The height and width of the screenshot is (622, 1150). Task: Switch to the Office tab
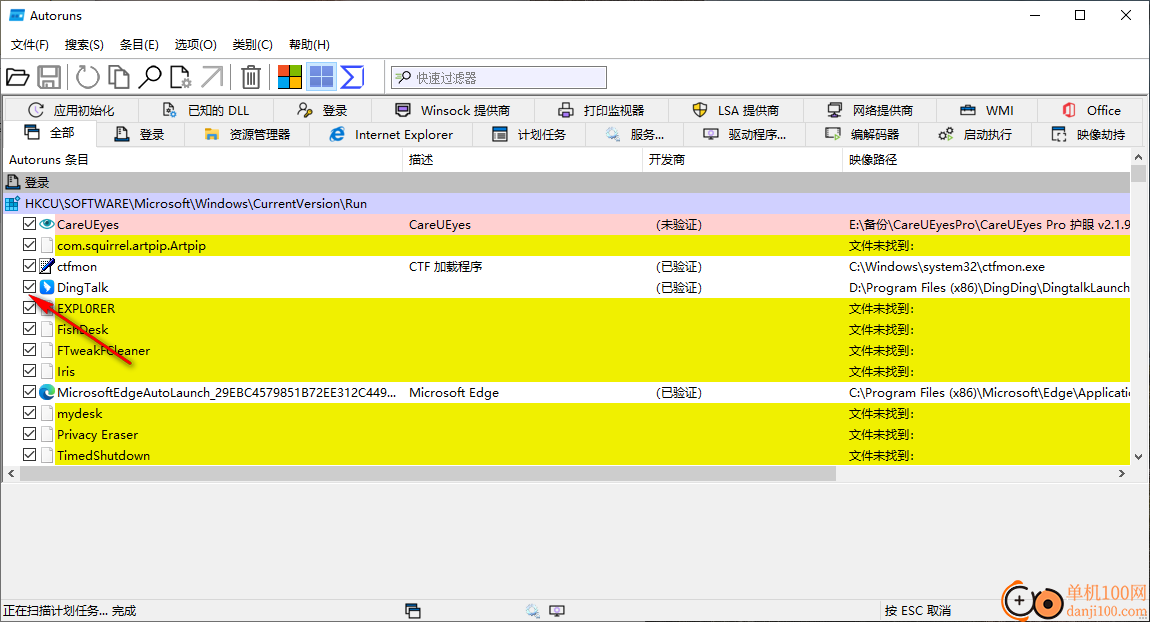(x=1091, y=110)
